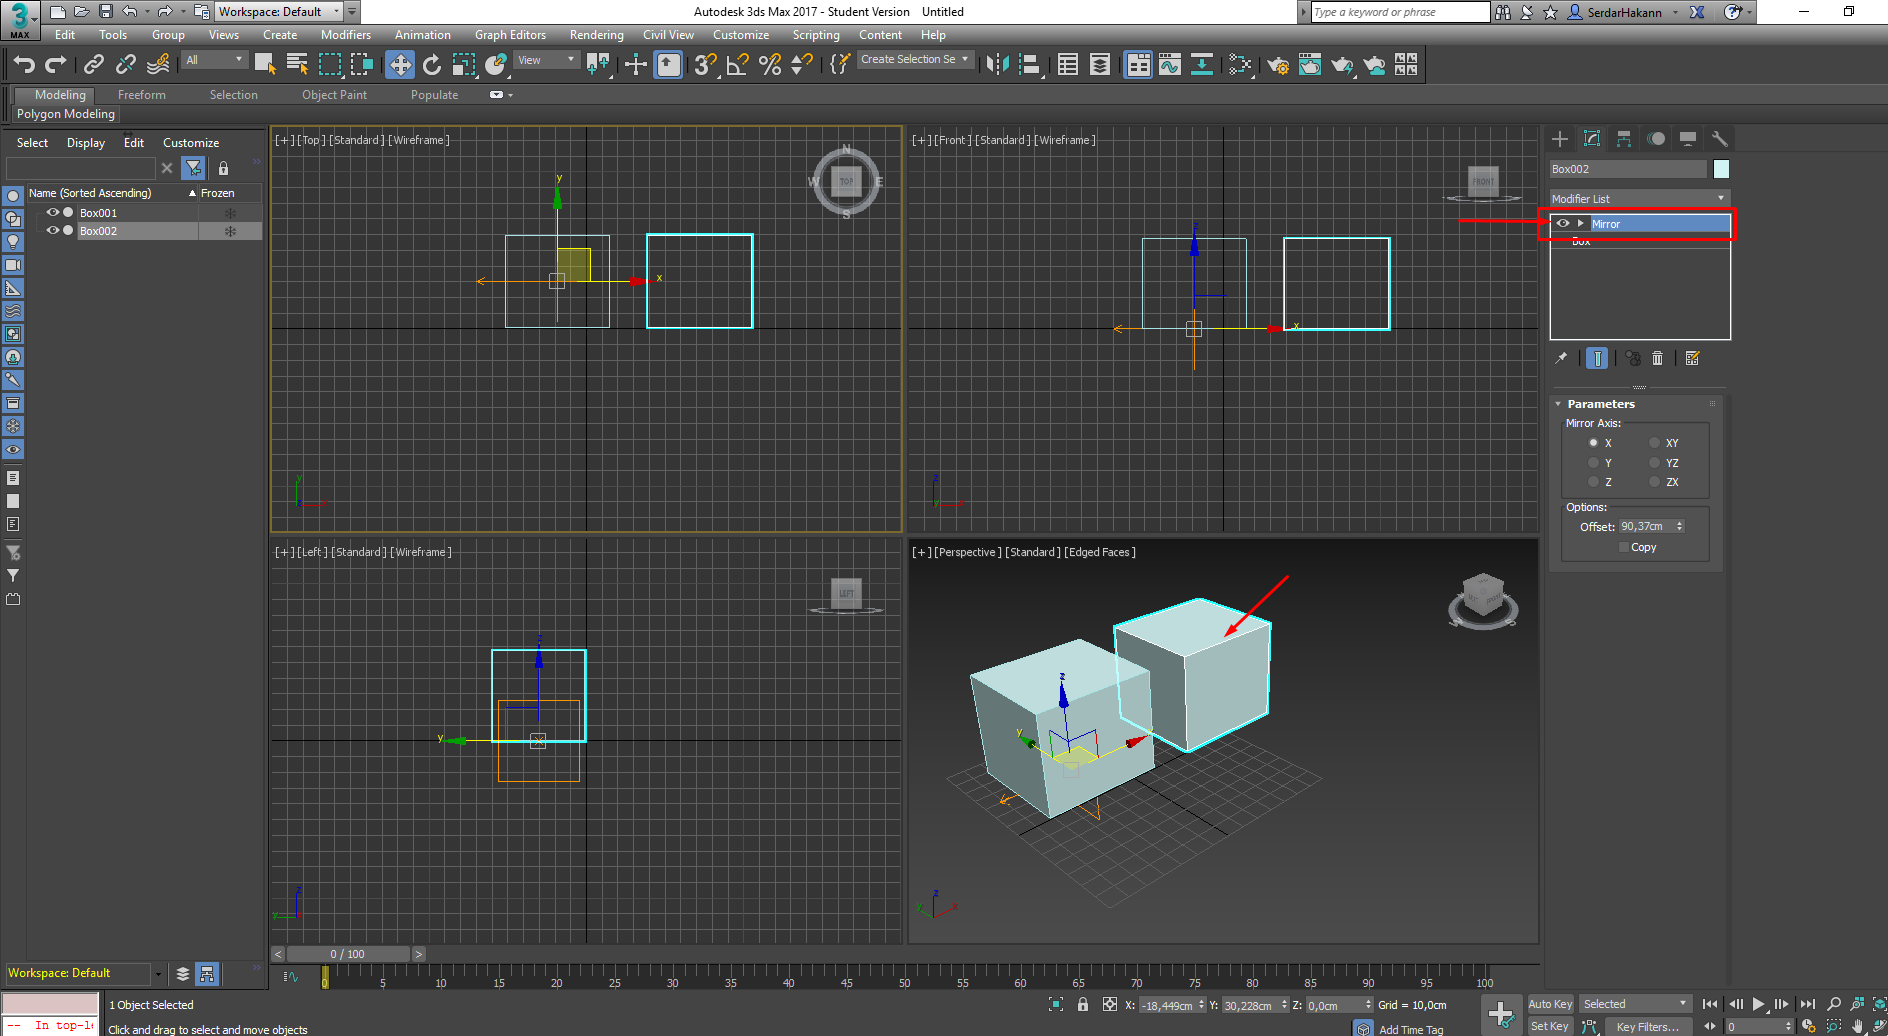1888x1036 pixels.
Task: Open the Rendering menu
Action: pyautogui.click(x=596, y=34)
